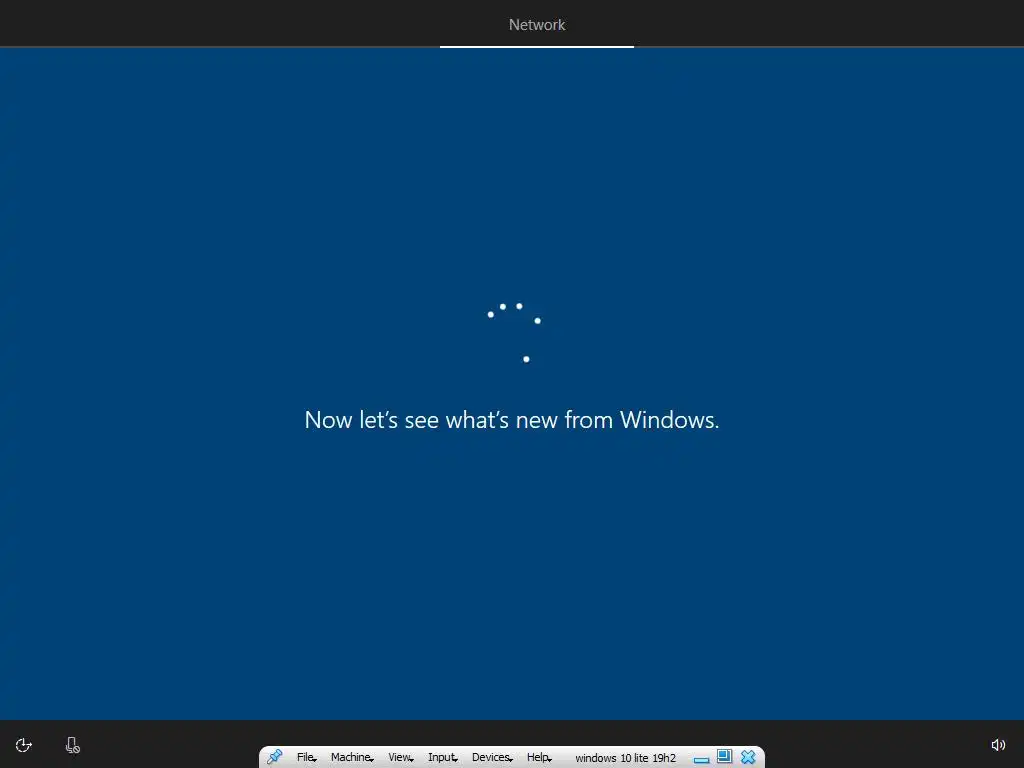This screenshot has width=1024, height=768.
Task: Toggle the Cortana microphone mute icon
Action: 72,745
